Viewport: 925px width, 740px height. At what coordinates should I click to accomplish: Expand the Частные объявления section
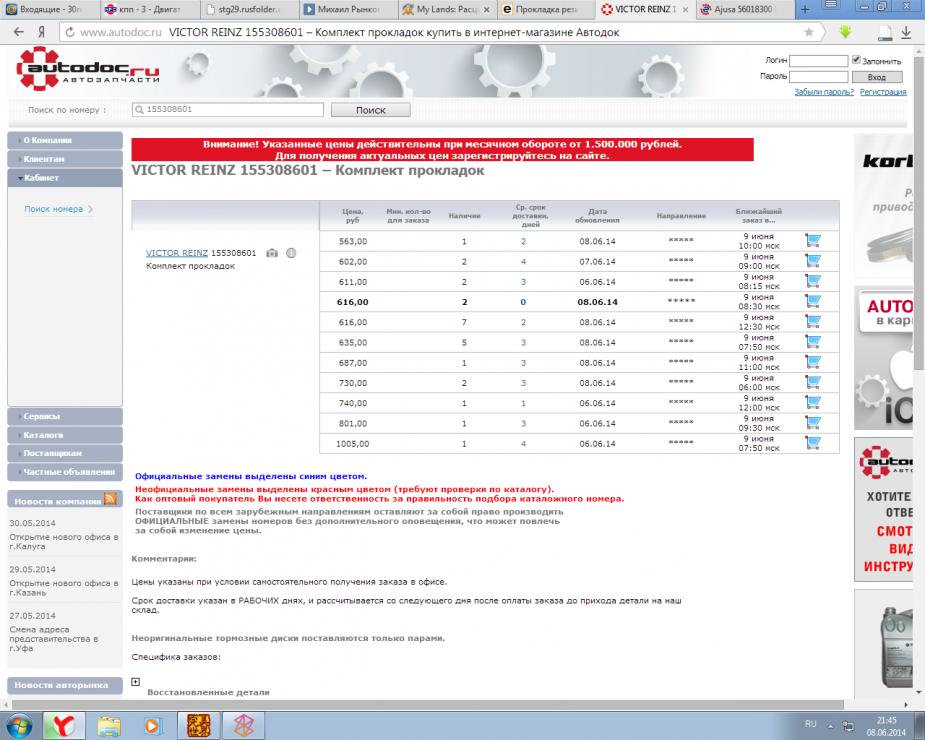pos(65,471)
